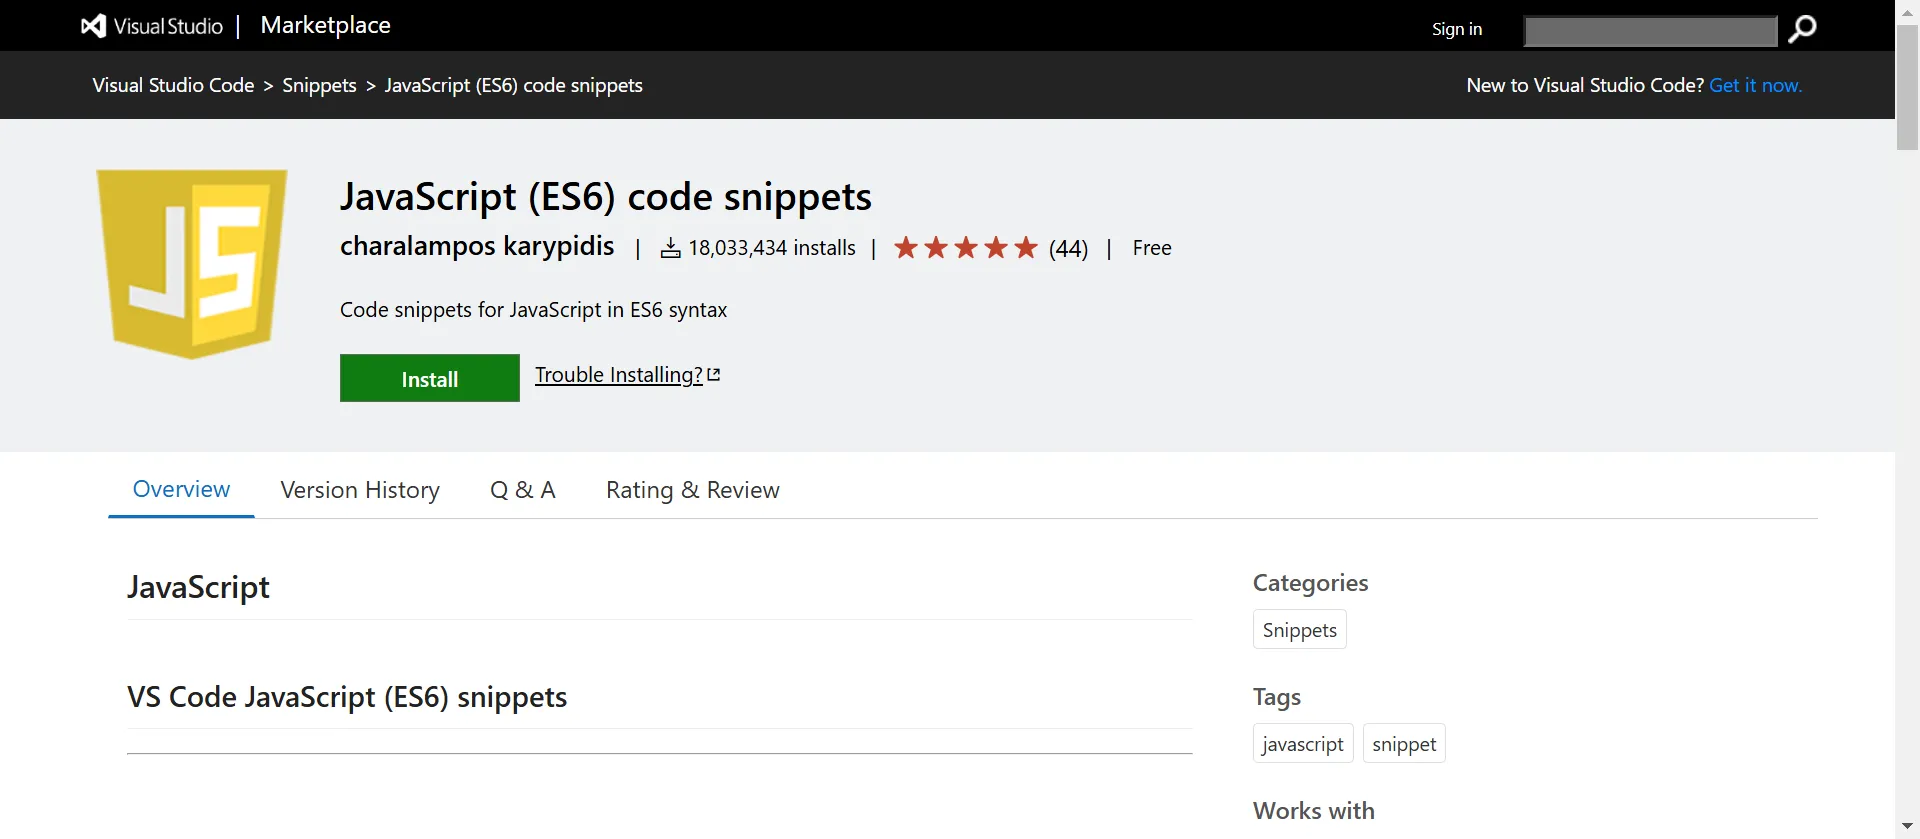Click the Categories heading
The image size is (1920, 839).
tap(1311, 583)
